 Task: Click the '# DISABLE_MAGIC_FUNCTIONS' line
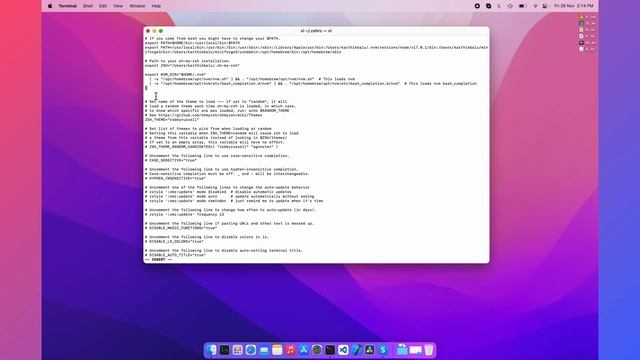pyautogui.click(x=181, y=228)
